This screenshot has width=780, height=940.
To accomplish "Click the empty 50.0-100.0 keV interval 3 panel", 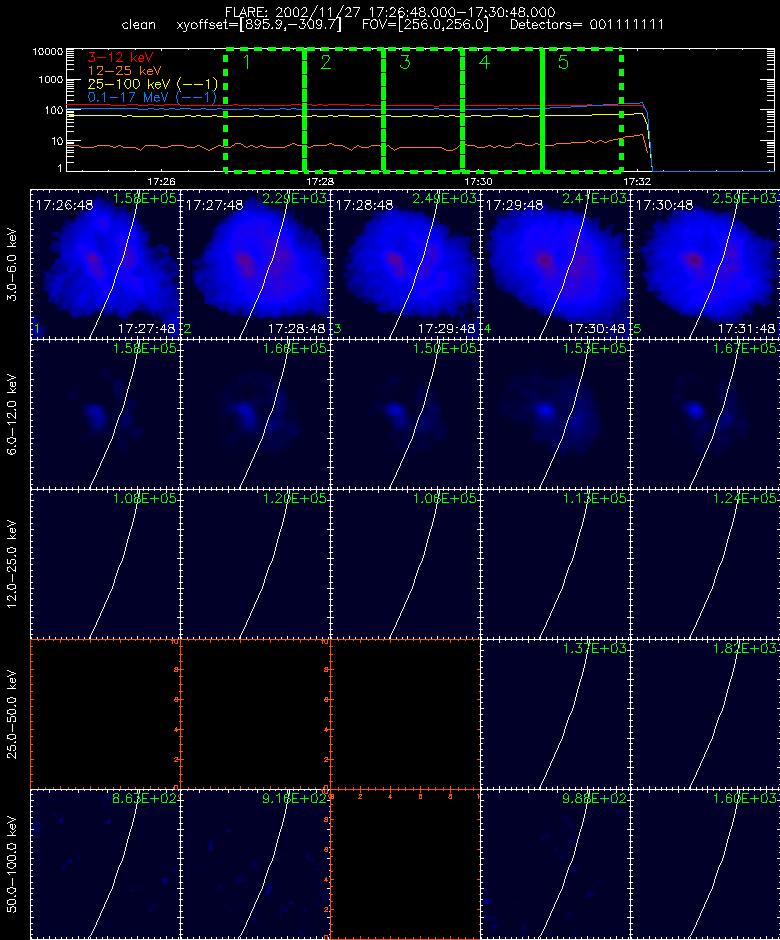I will click(405, 864).
